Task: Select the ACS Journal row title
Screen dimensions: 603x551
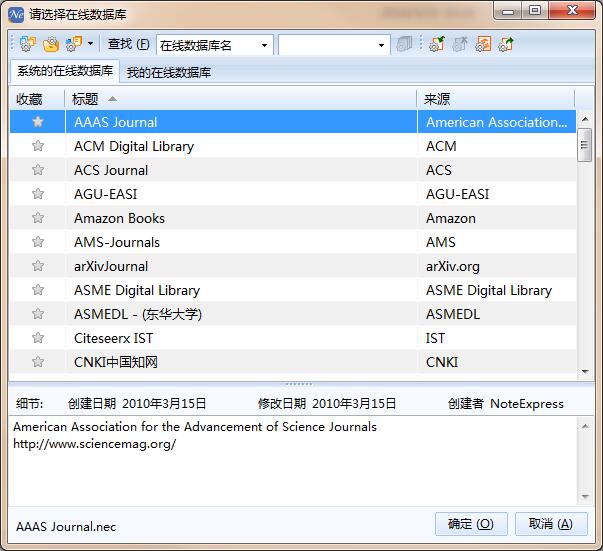Action: [111, 170]
